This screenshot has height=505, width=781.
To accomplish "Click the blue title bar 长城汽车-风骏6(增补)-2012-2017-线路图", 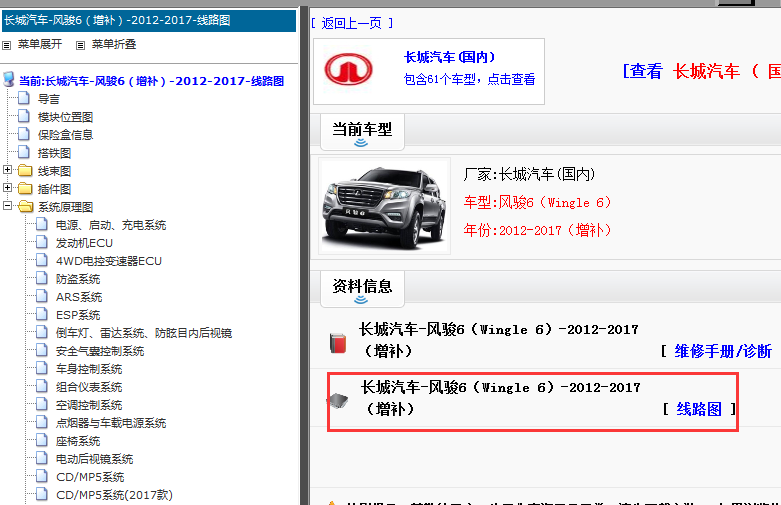I will 149,20.
